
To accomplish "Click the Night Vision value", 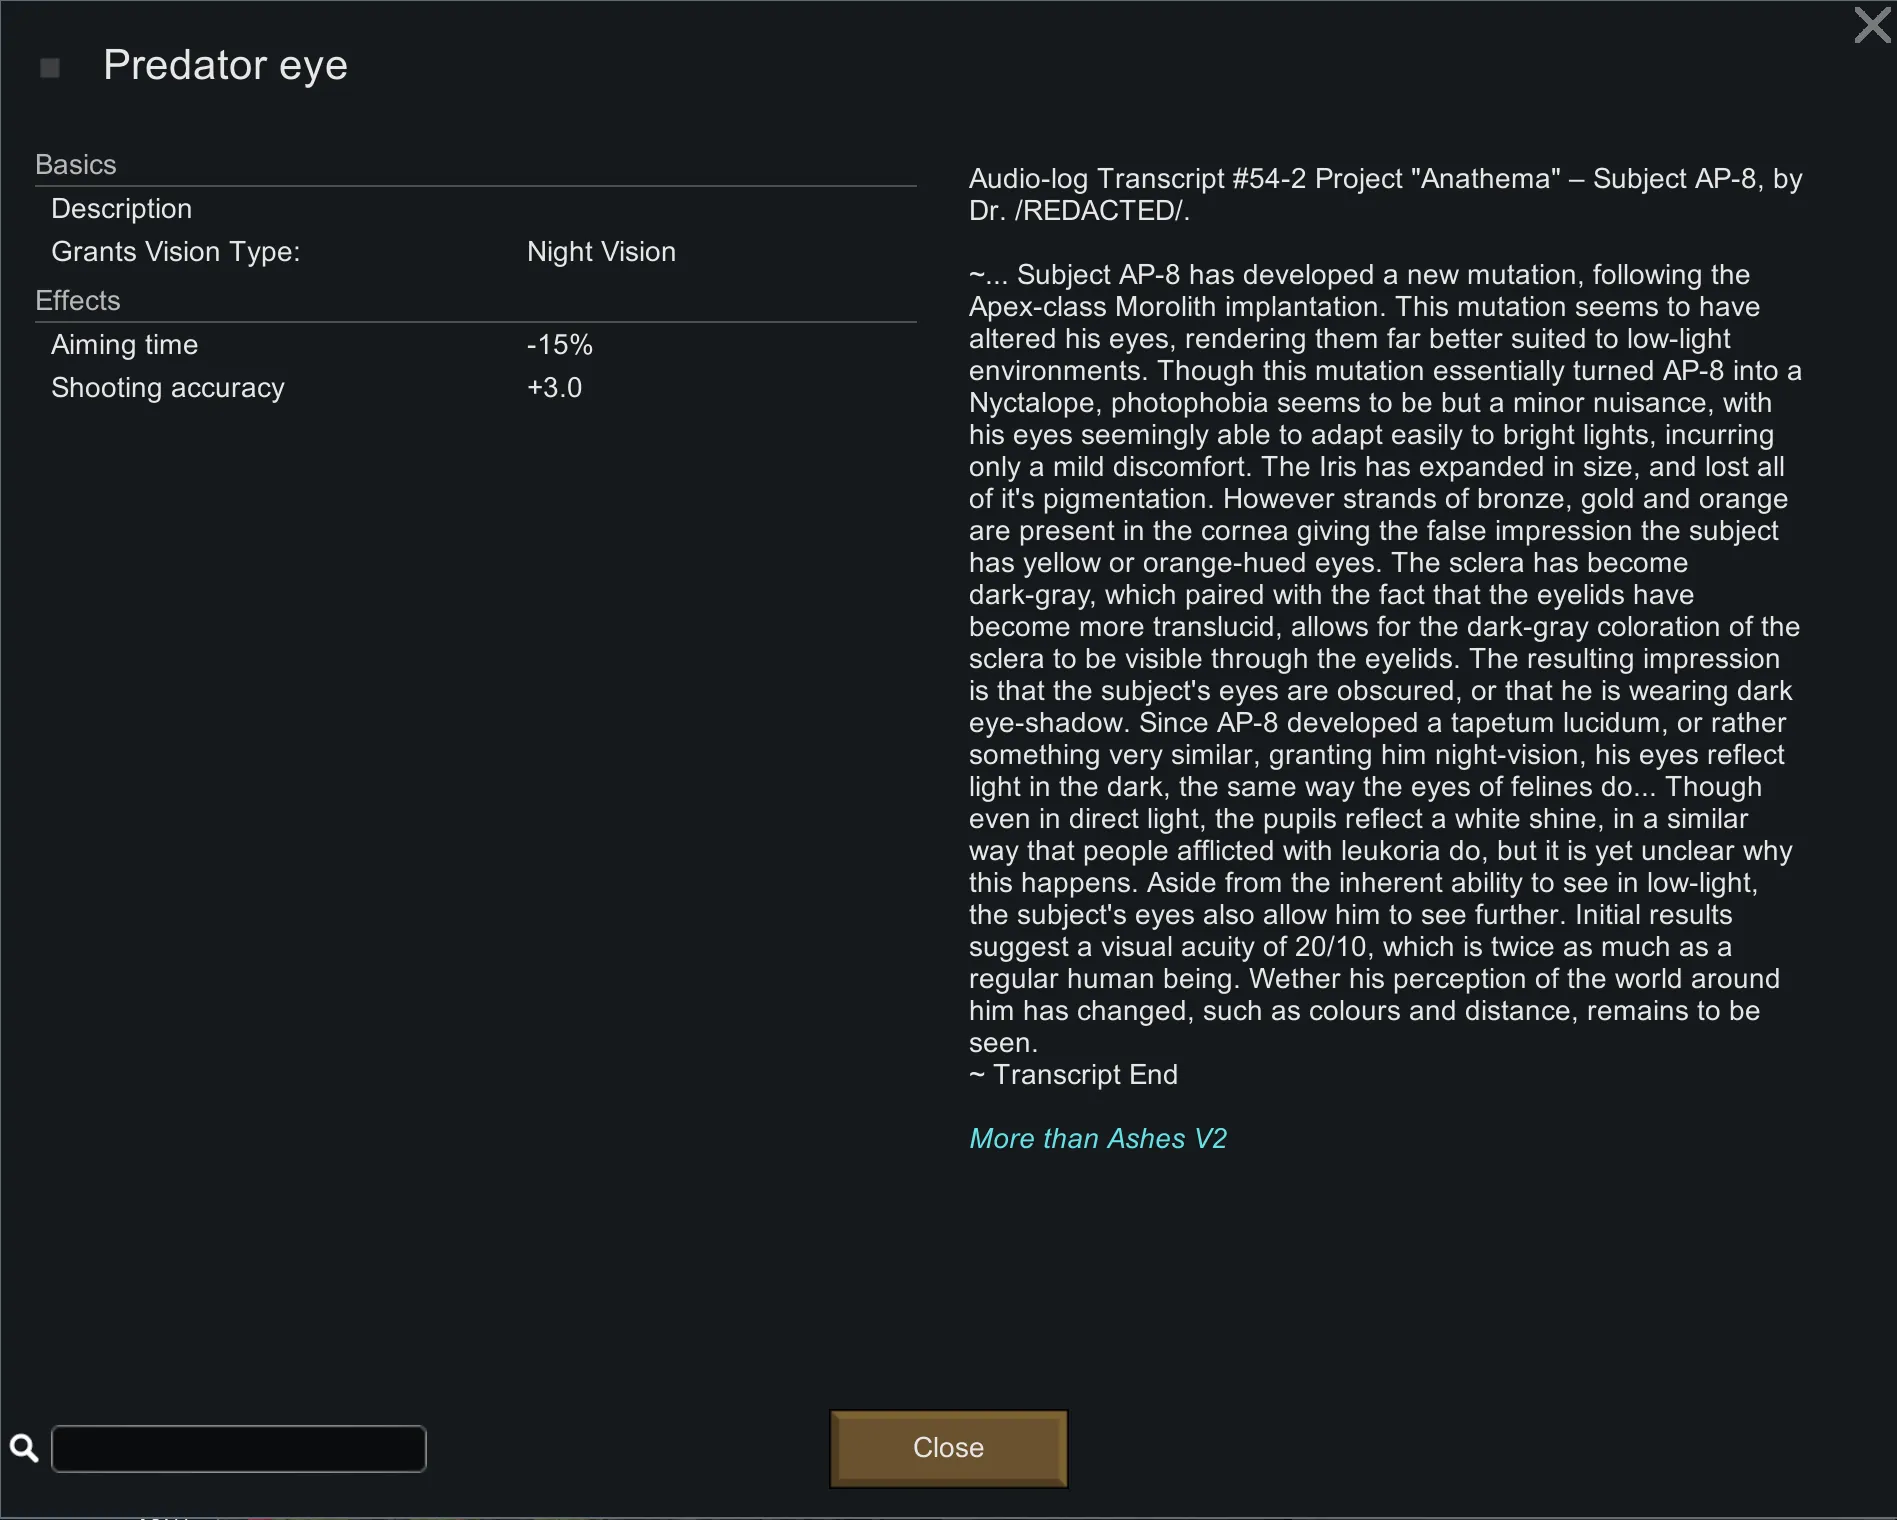I will pos(601,251).
